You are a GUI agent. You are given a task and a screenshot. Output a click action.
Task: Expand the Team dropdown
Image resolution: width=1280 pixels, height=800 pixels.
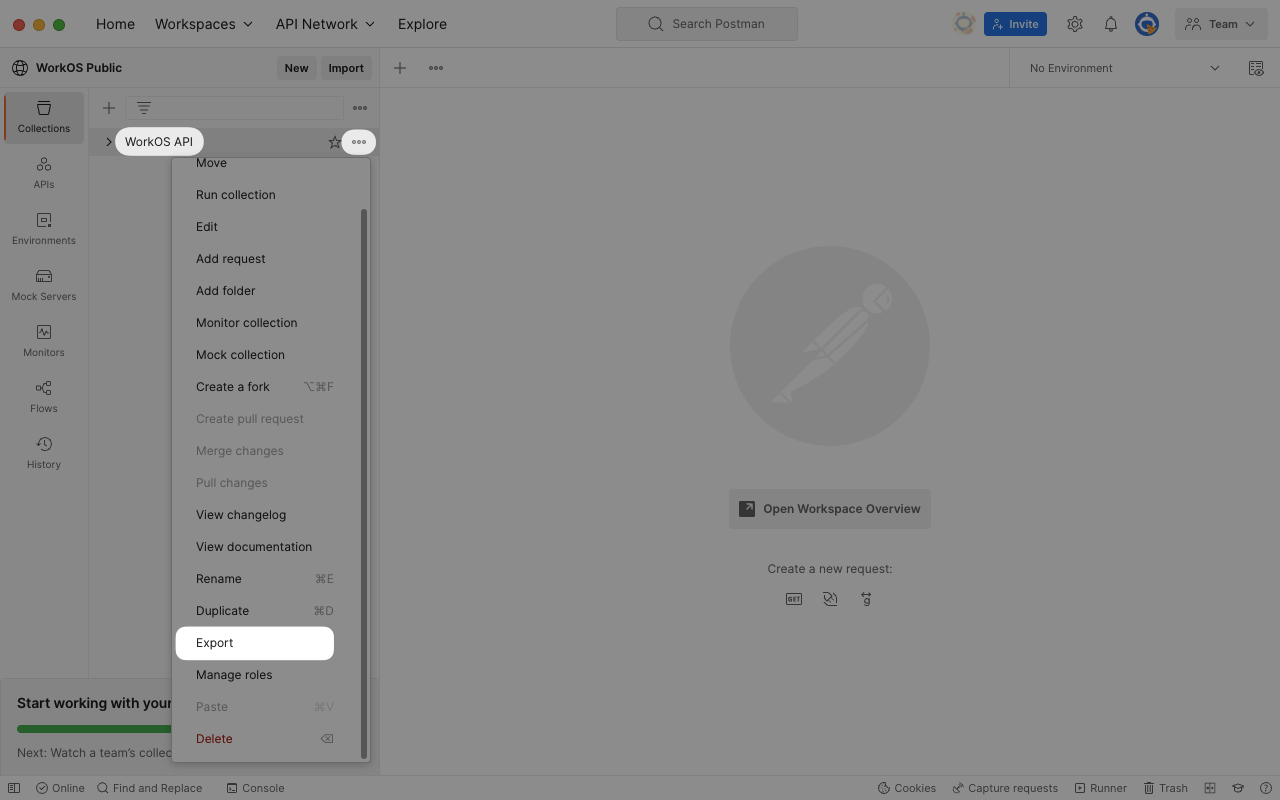(x=1221, y=24)
